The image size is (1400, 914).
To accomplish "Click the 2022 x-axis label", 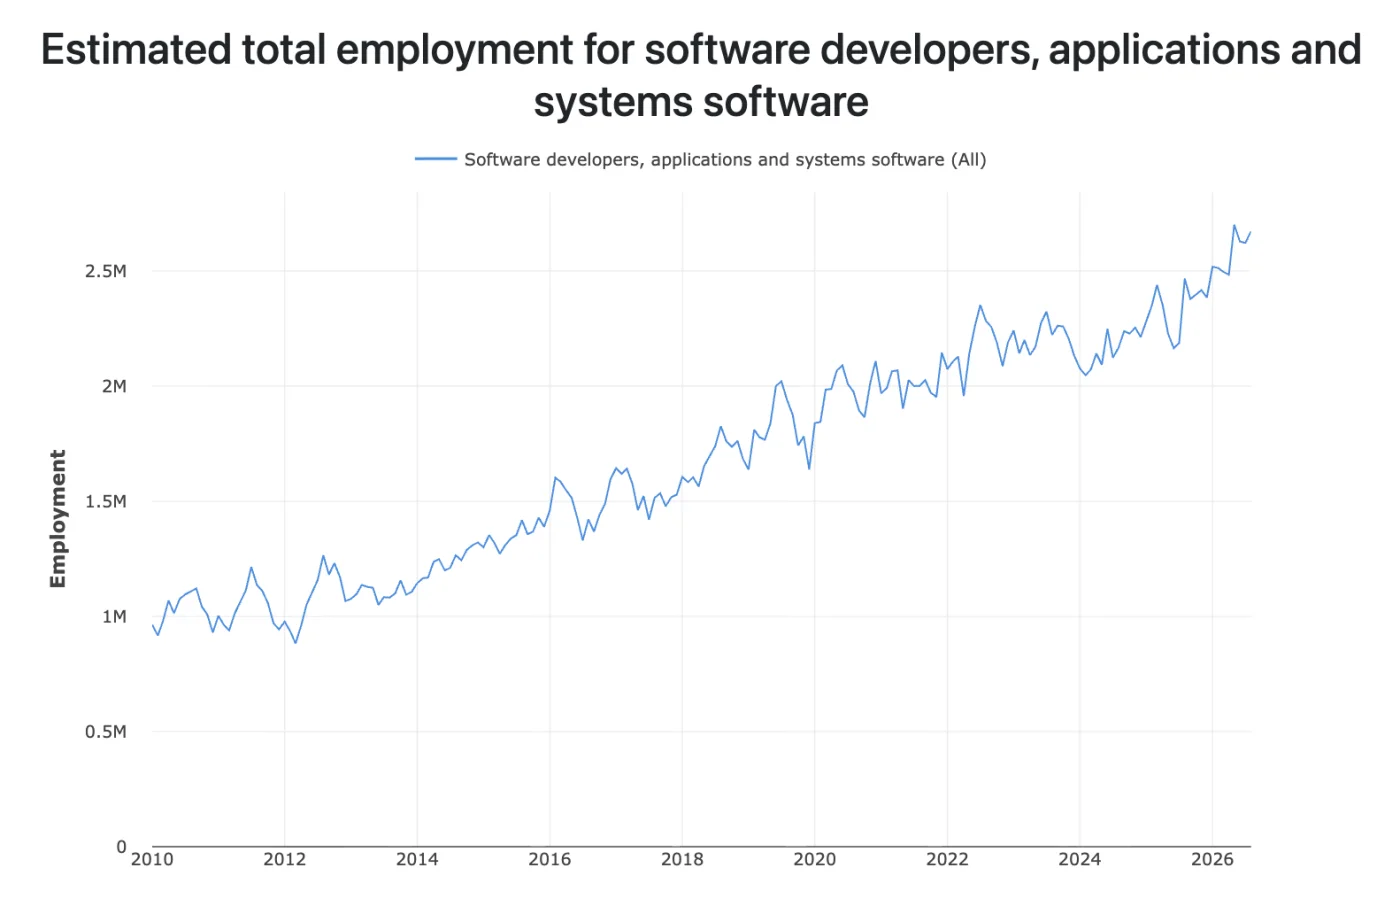I will (947, 859).
